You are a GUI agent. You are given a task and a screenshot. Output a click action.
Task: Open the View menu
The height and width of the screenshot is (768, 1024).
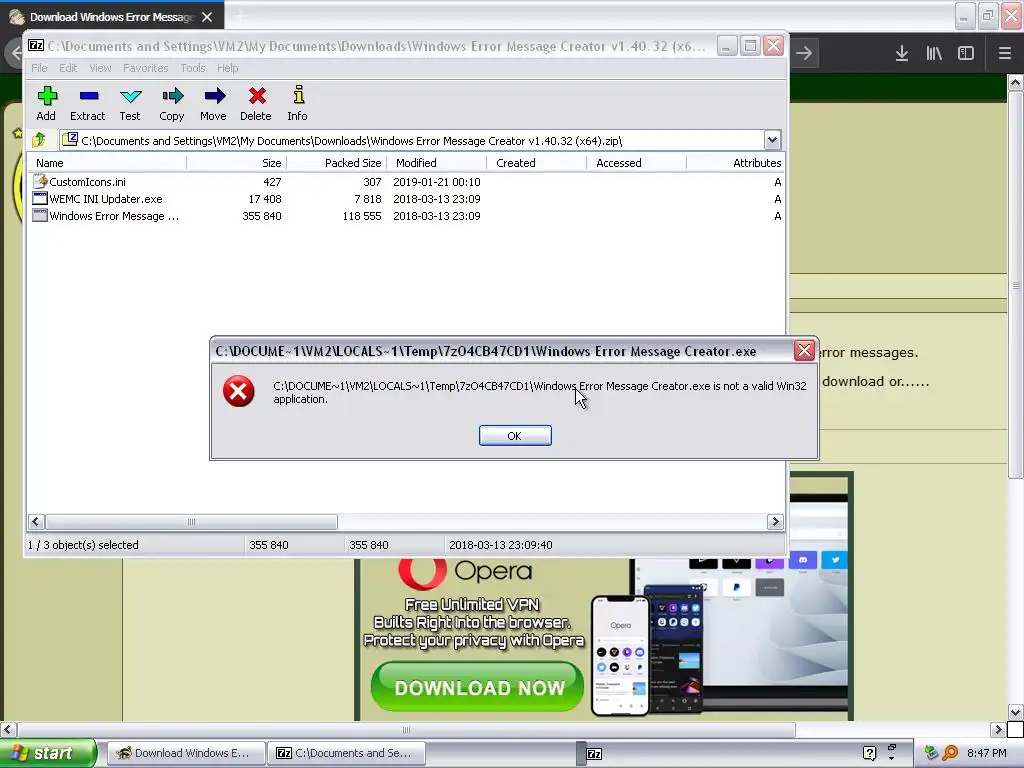[x=100, y=68]
